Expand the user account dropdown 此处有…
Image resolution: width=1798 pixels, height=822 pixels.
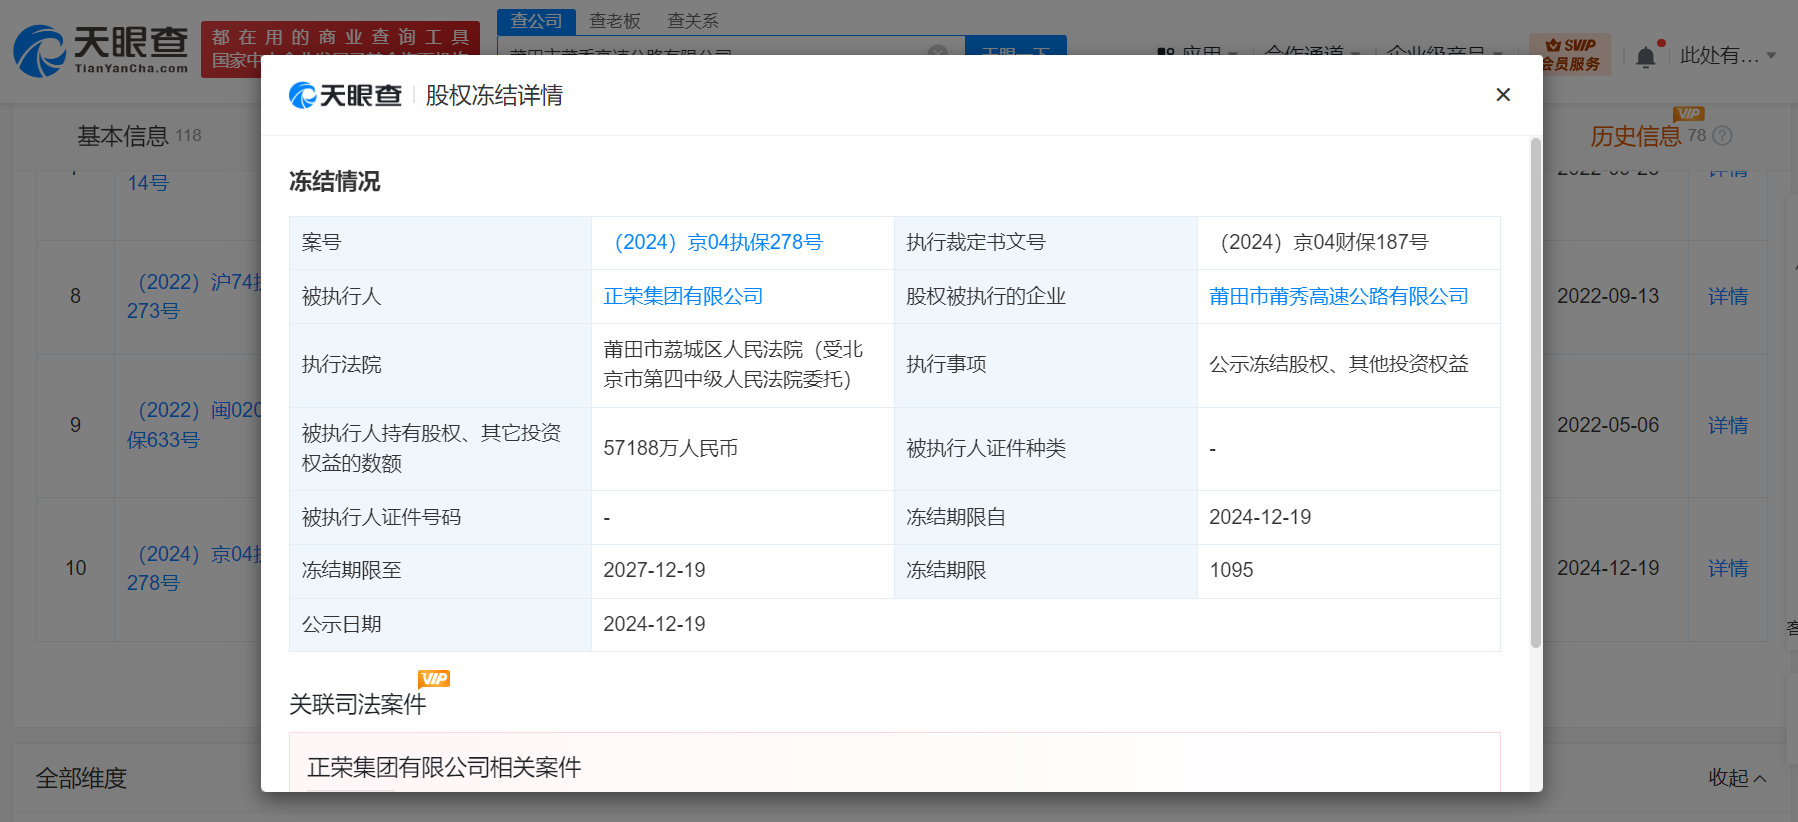[x=1727, y=56]
